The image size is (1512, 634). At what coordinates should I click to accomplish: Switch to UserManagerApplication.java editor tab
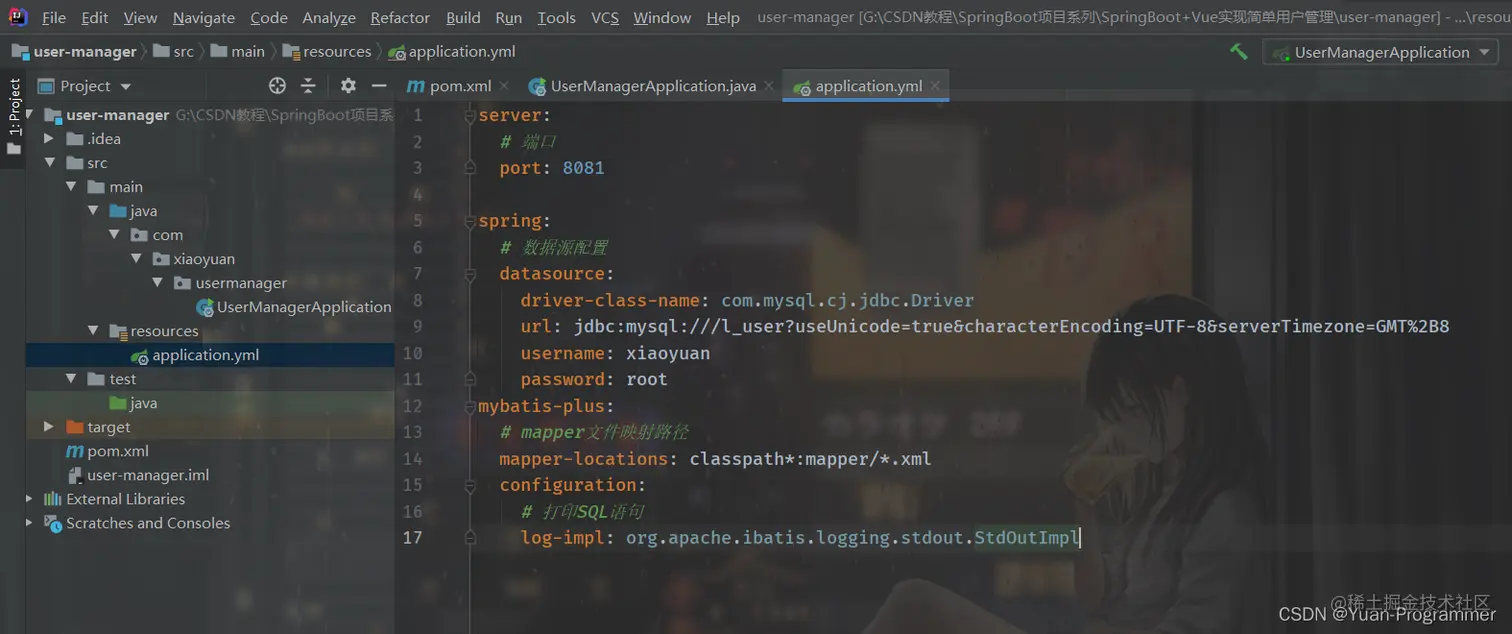click(653, 86)
